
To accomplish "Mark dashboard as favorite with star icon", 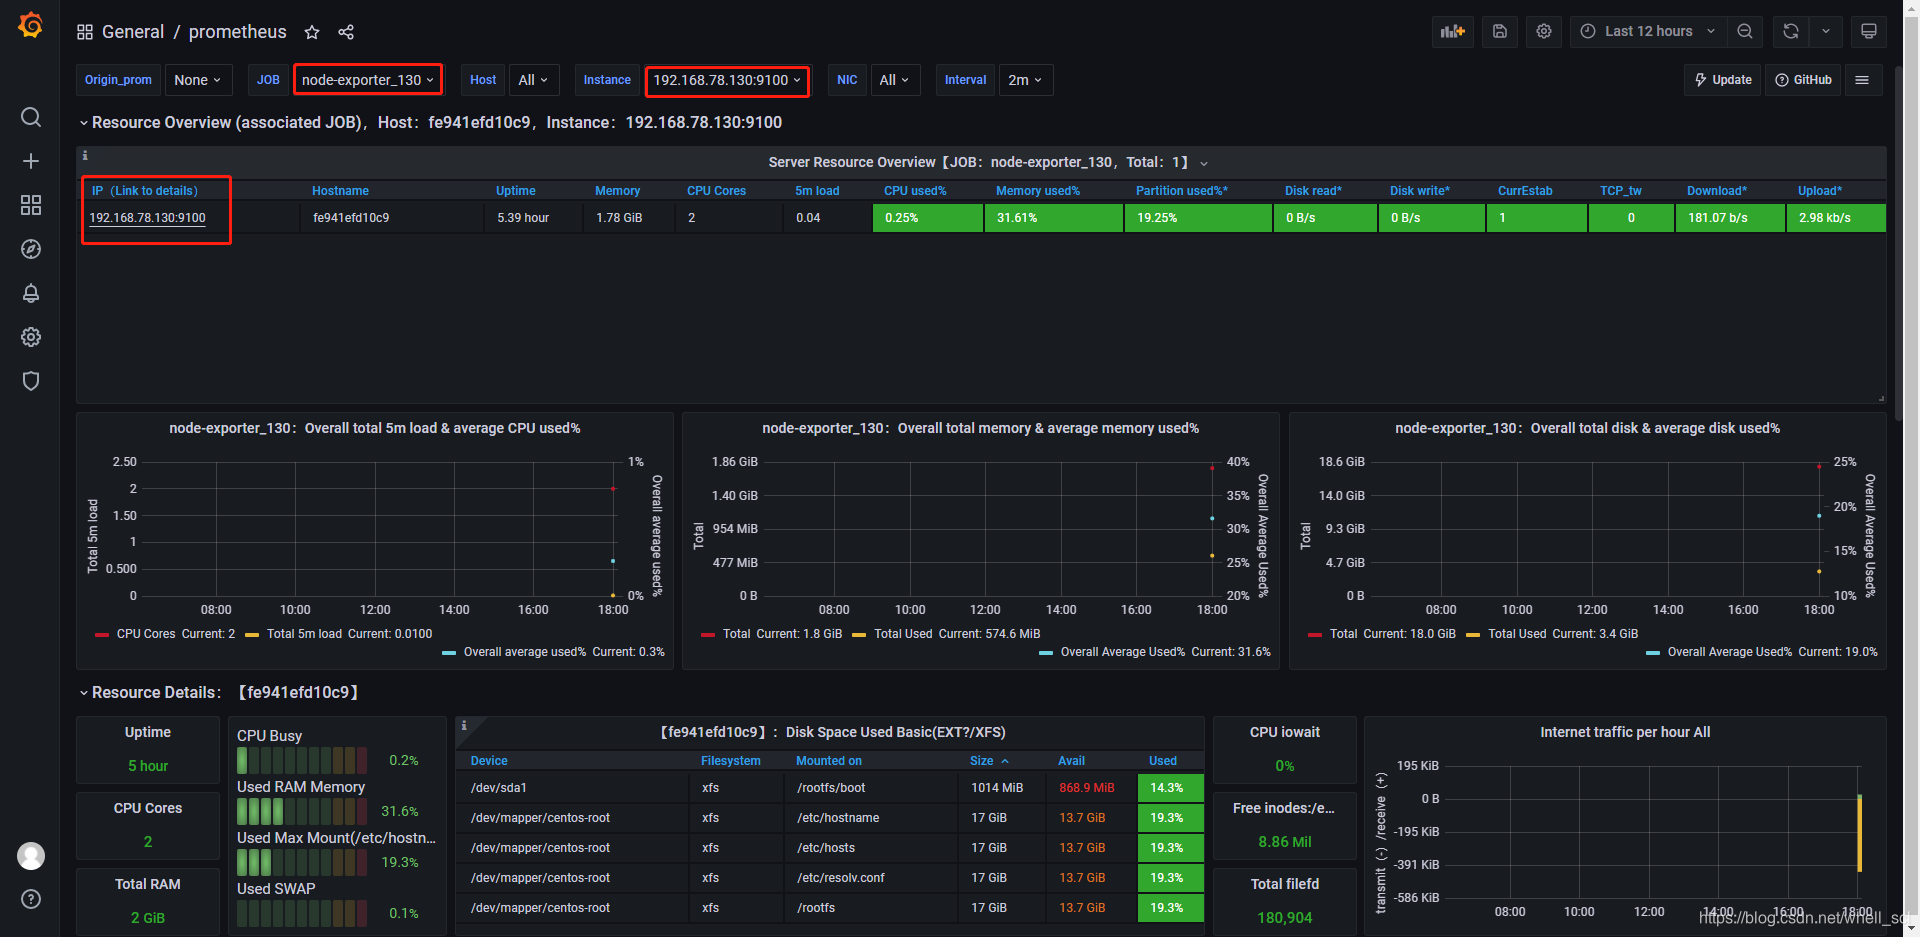I will click(312, 32).
